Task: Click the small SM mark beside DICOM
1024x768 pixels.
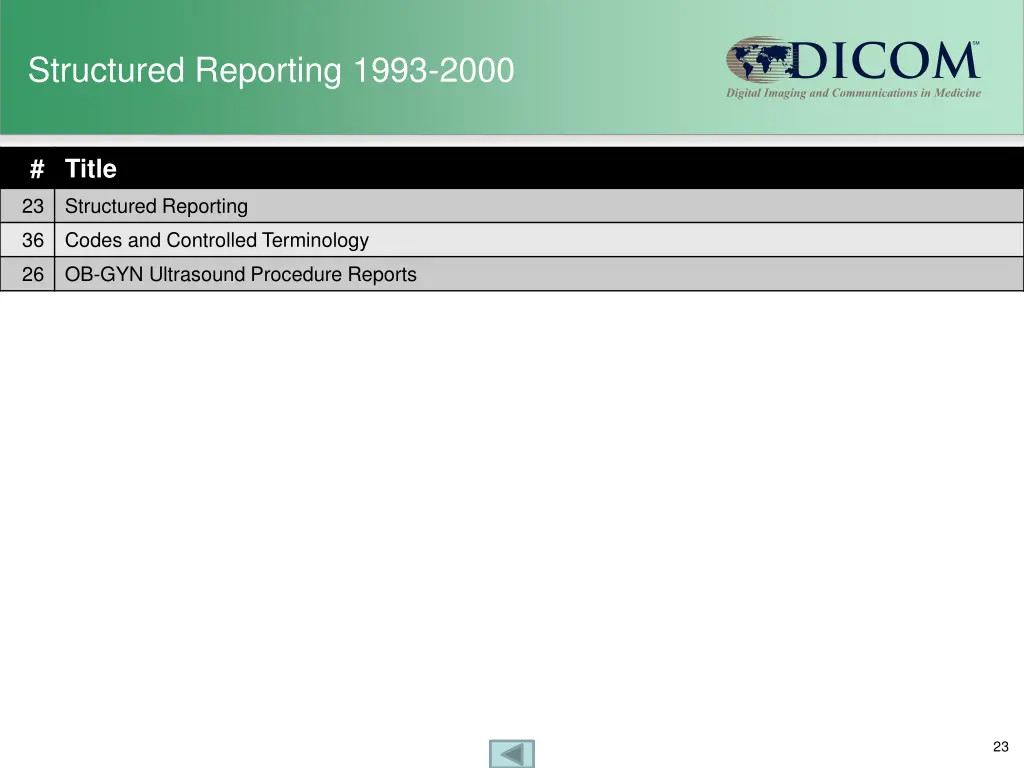Action: (975, 44)
